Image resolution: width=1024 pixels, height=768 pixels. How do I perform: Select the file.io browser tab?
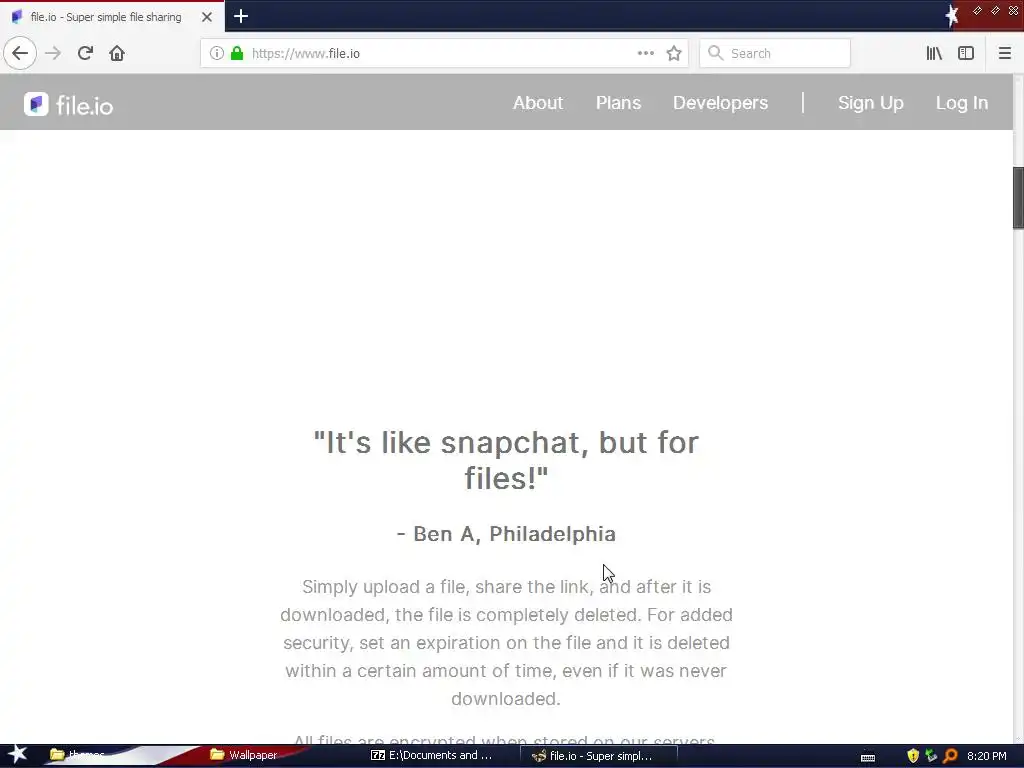click(x=112, y=17)
